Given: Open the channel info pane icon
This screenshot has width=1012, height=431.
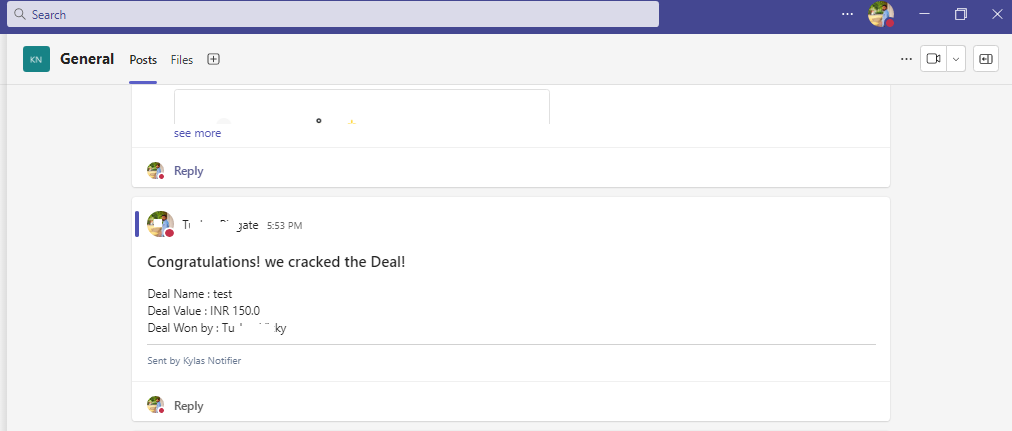Looking at the screenshot, I should 986,59.
